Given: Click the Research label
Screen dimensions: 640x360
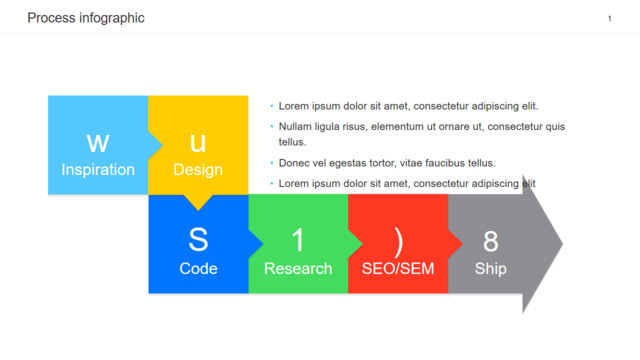Looking at the screenshot, I should (x=298, y=269).
